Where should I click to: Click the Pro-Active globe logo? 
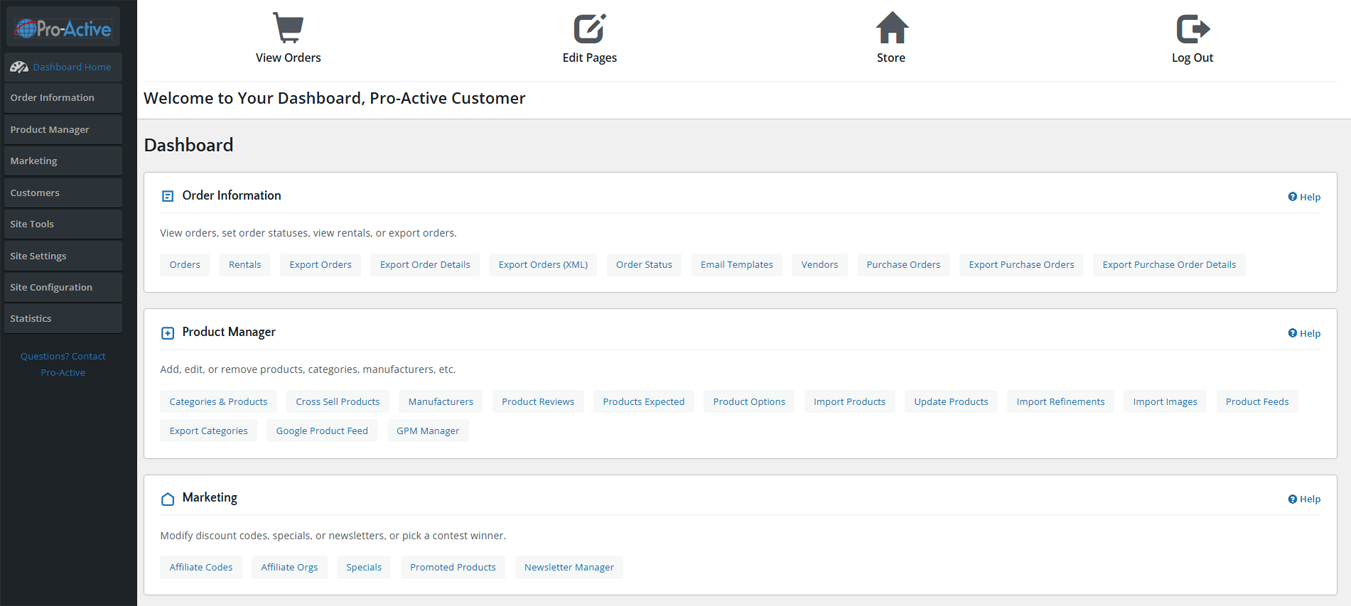click(63, 28)
